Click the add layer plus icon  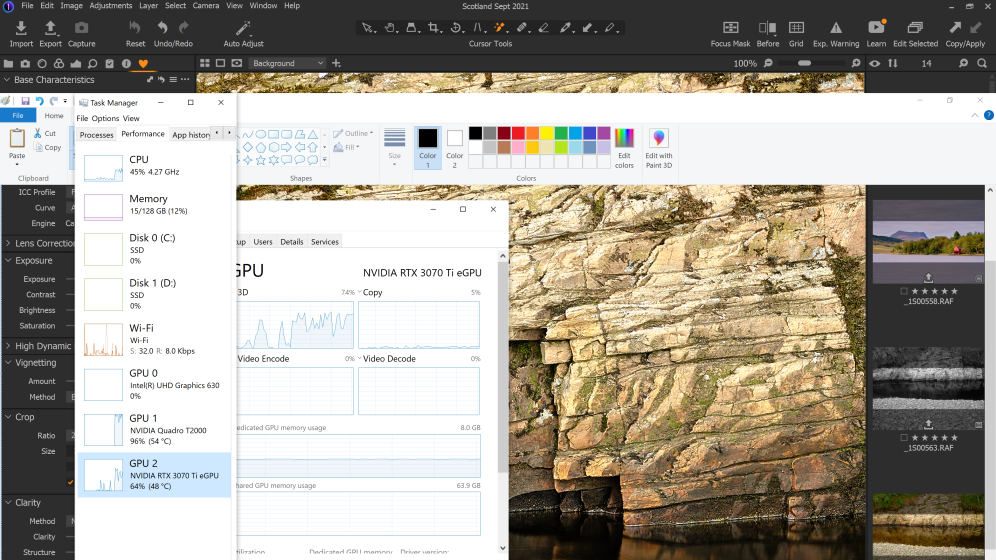tap(336, 63)
